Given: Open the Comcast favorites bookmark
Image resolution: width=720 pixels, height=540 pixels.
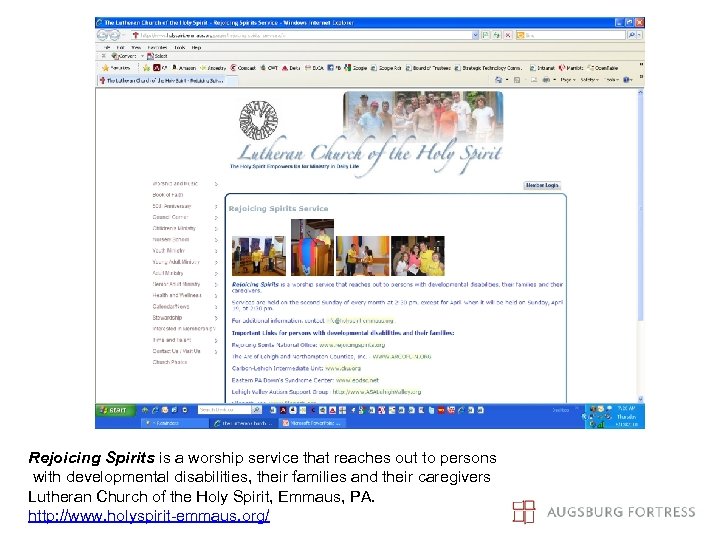Looking at the screenshot, I should [243, 68].
